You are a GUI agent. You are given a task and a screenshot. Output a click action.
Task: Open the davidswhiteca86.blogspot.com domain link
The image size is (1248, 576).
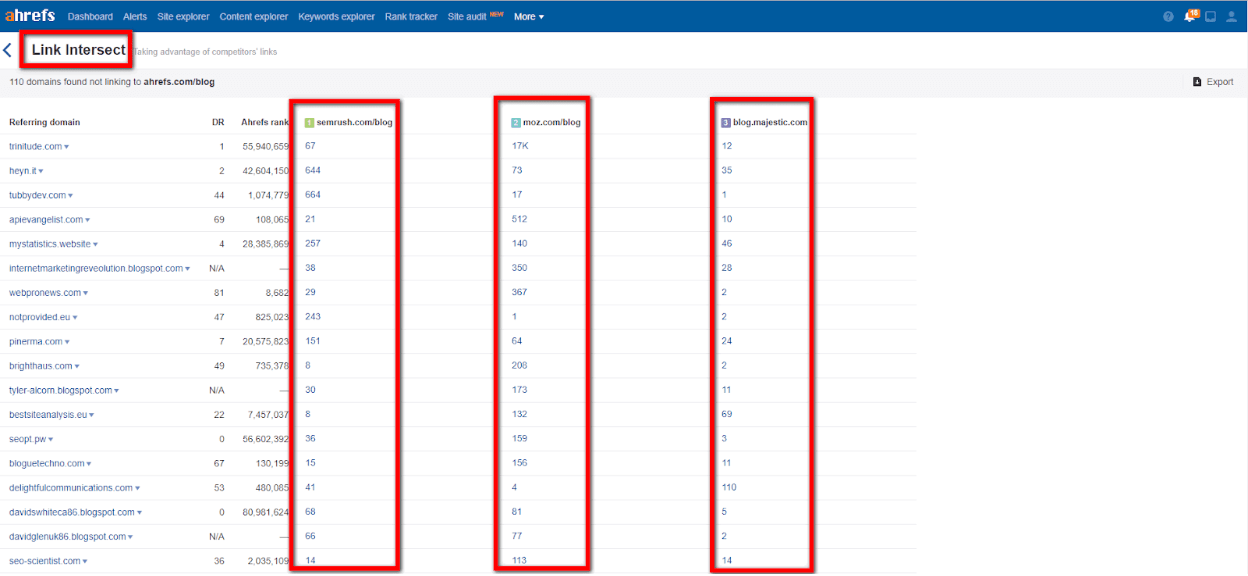[x=72, y=512]
